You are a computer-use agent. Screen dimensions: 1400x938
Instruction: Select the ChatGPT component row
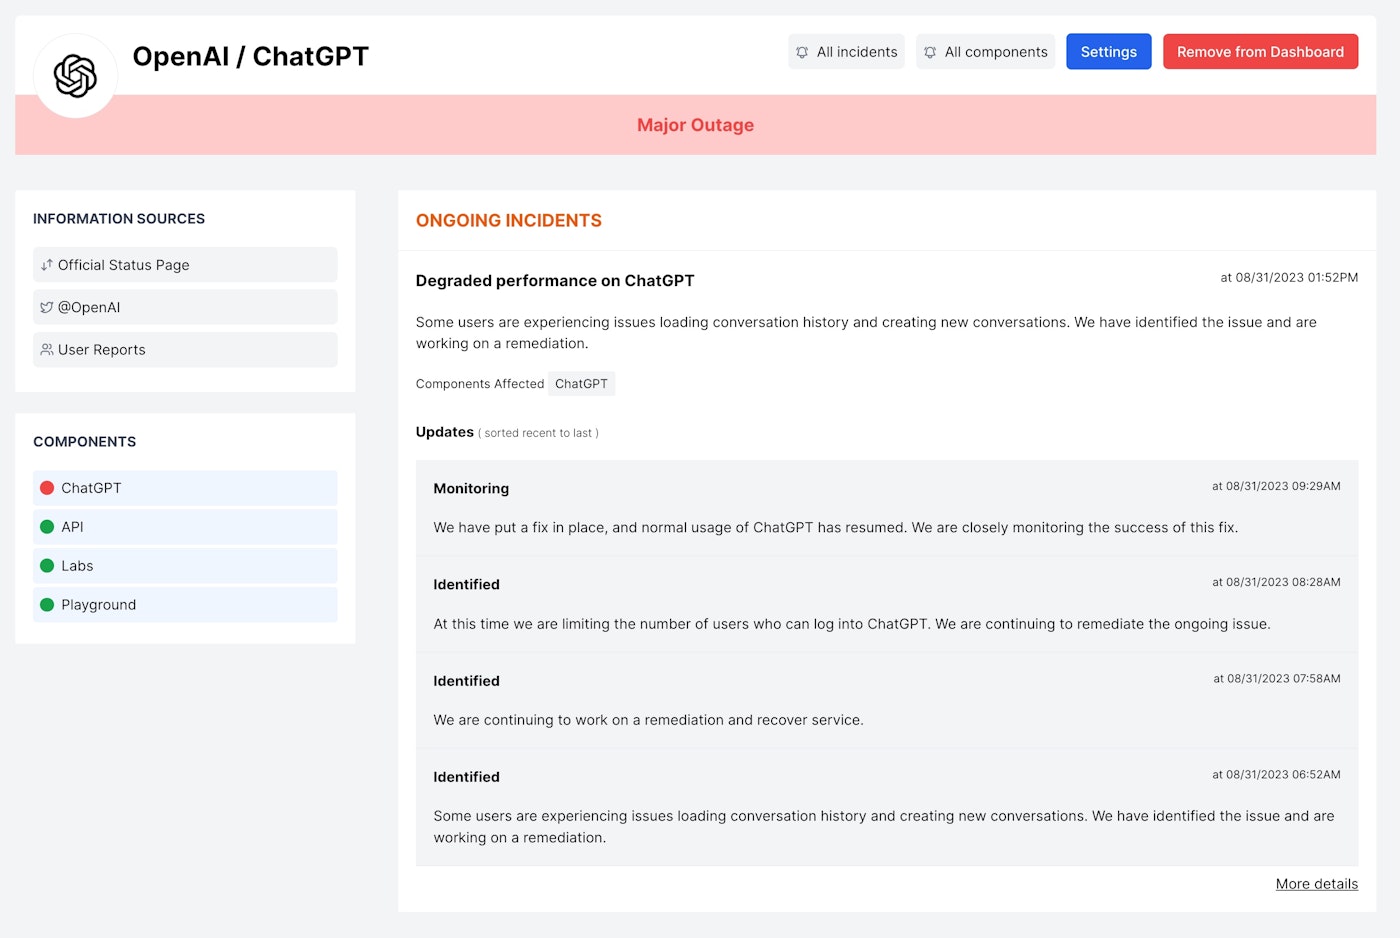click(185, 488)
